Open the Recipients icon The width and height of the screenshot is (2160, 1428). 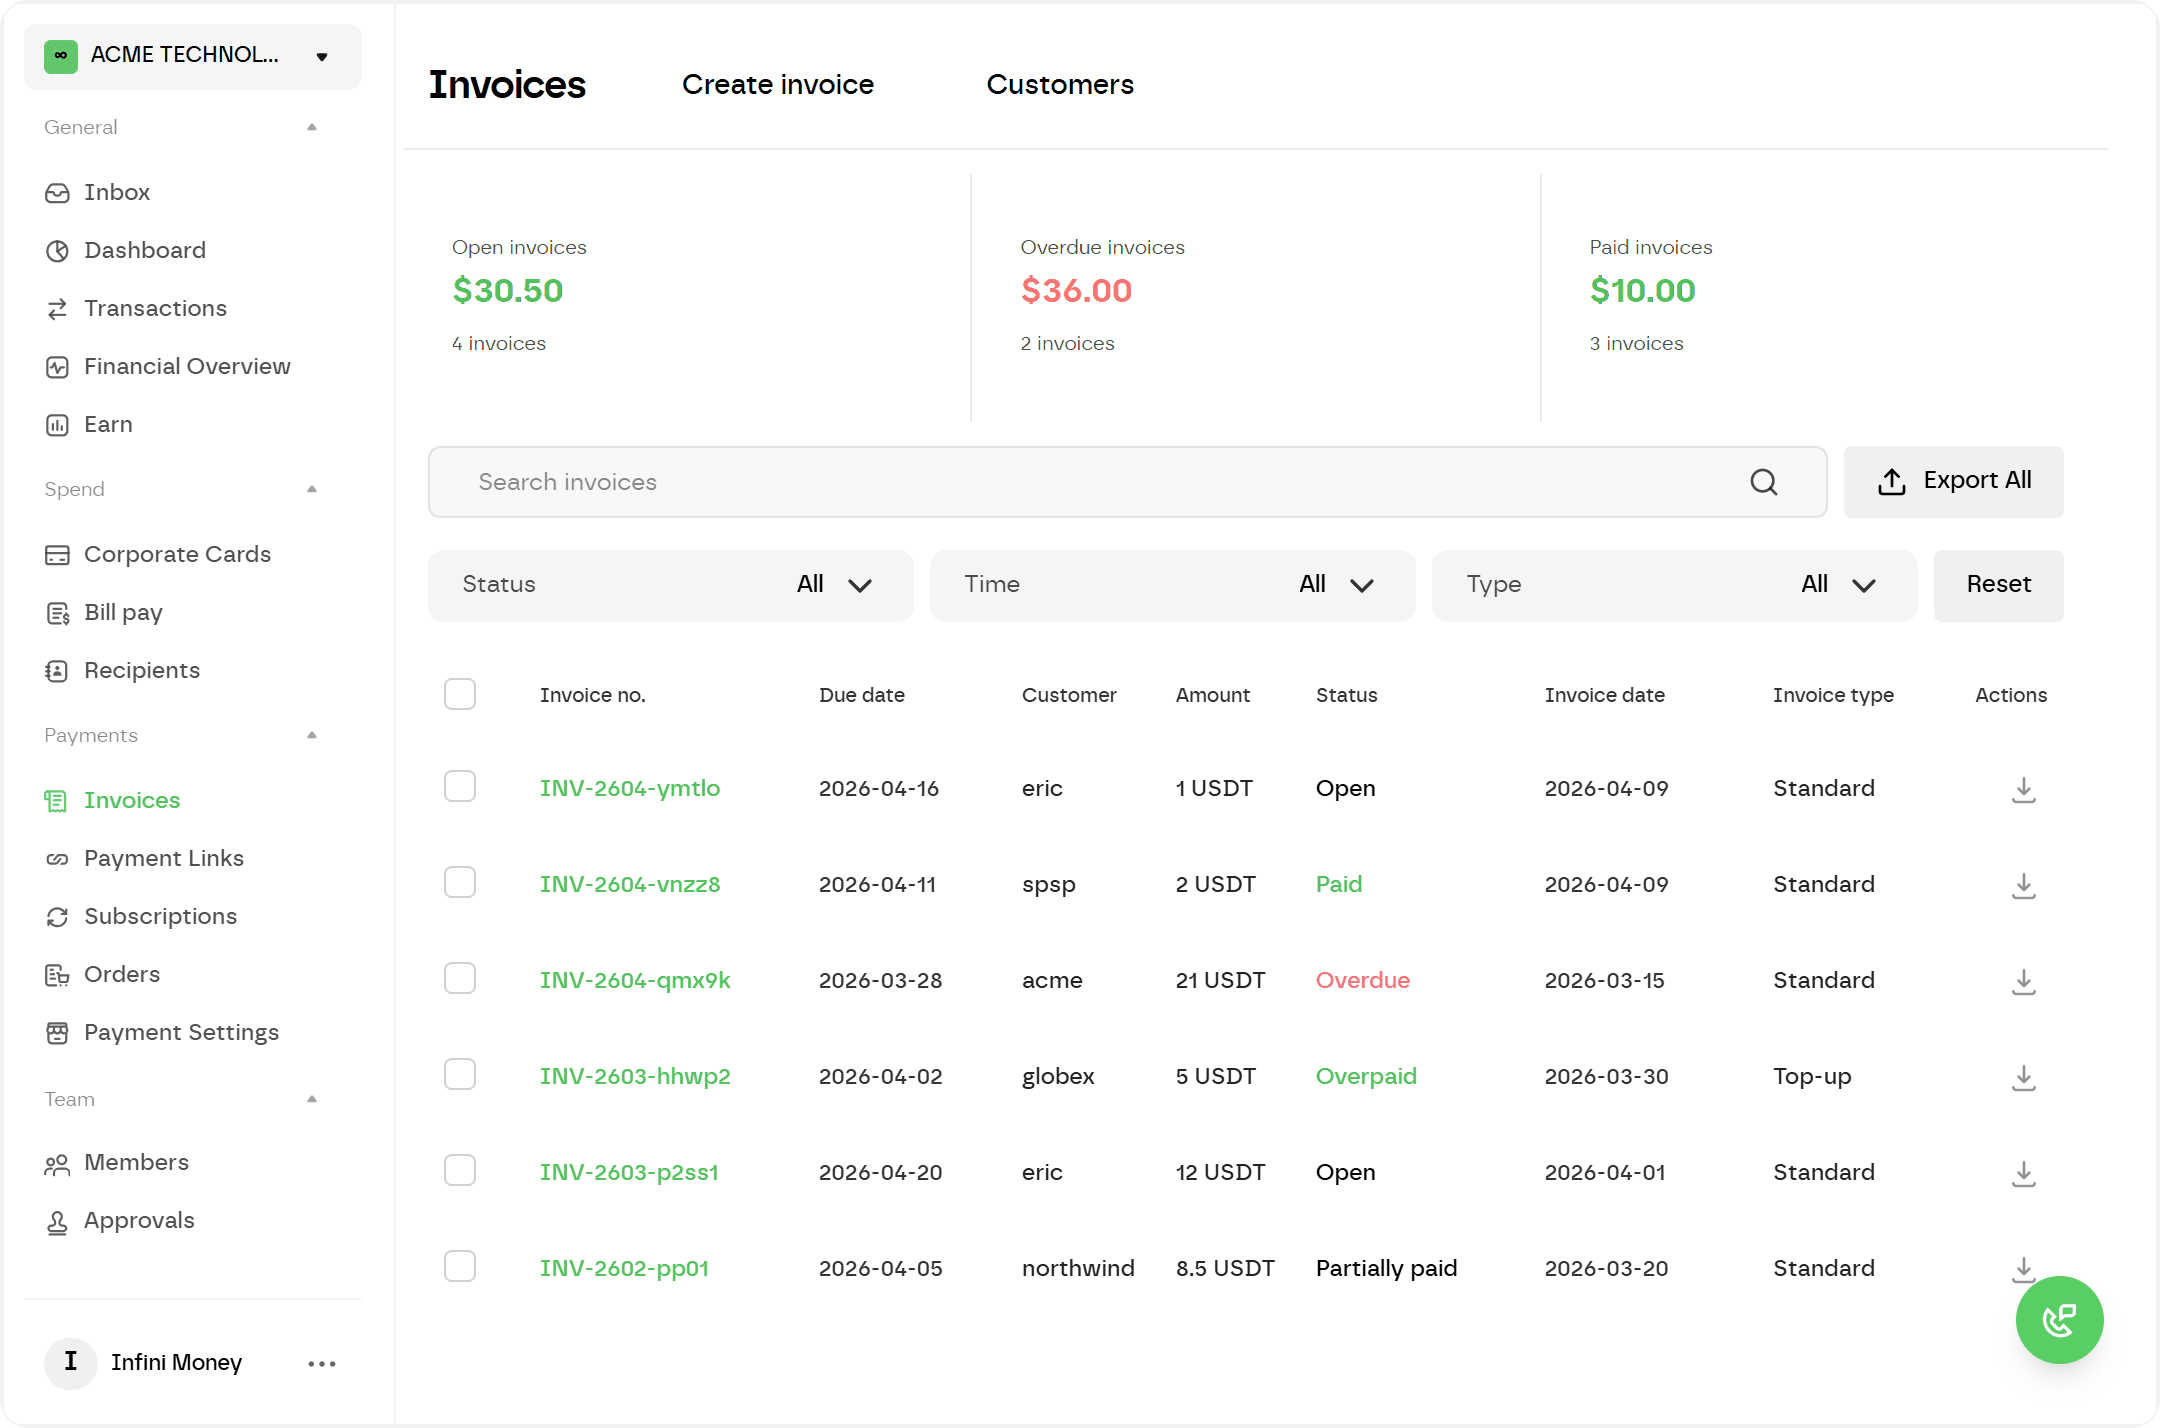point(57,671)
